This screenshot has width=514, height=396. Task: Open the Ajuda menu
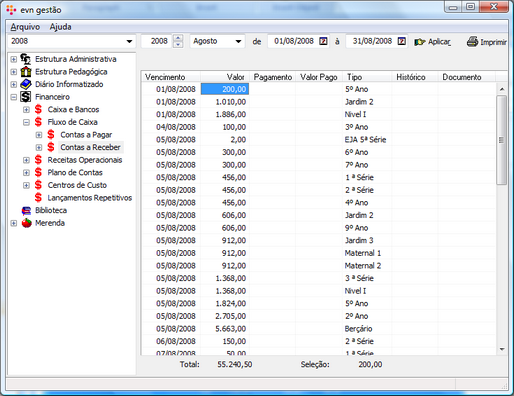[x=60, y=27]
